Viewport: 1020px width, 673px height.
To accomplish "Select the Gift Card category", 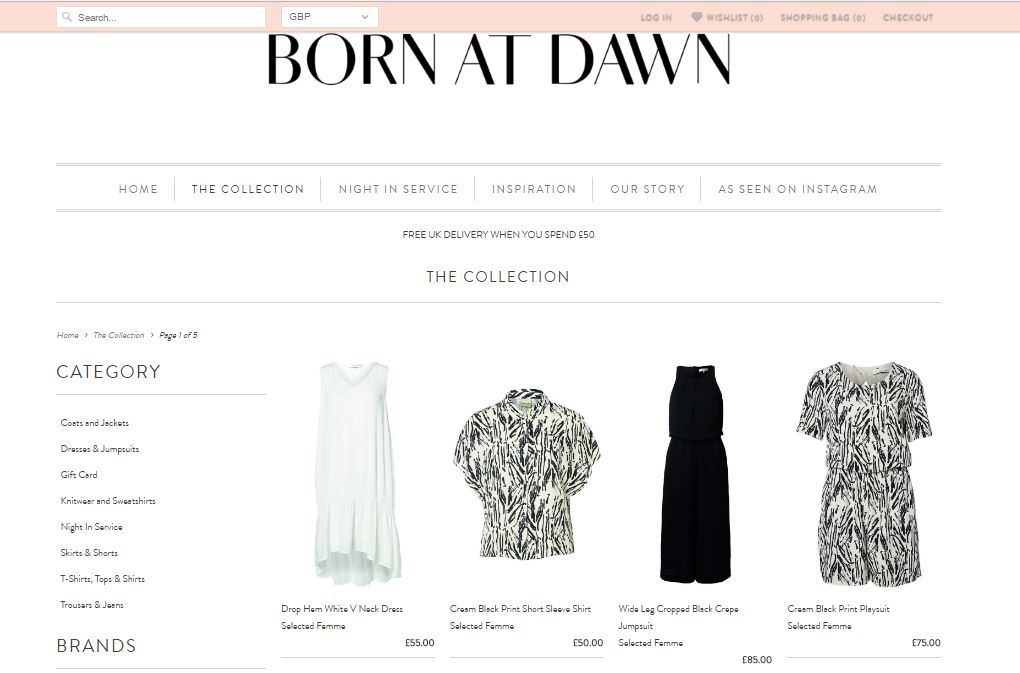I will (x=79, y=475).
